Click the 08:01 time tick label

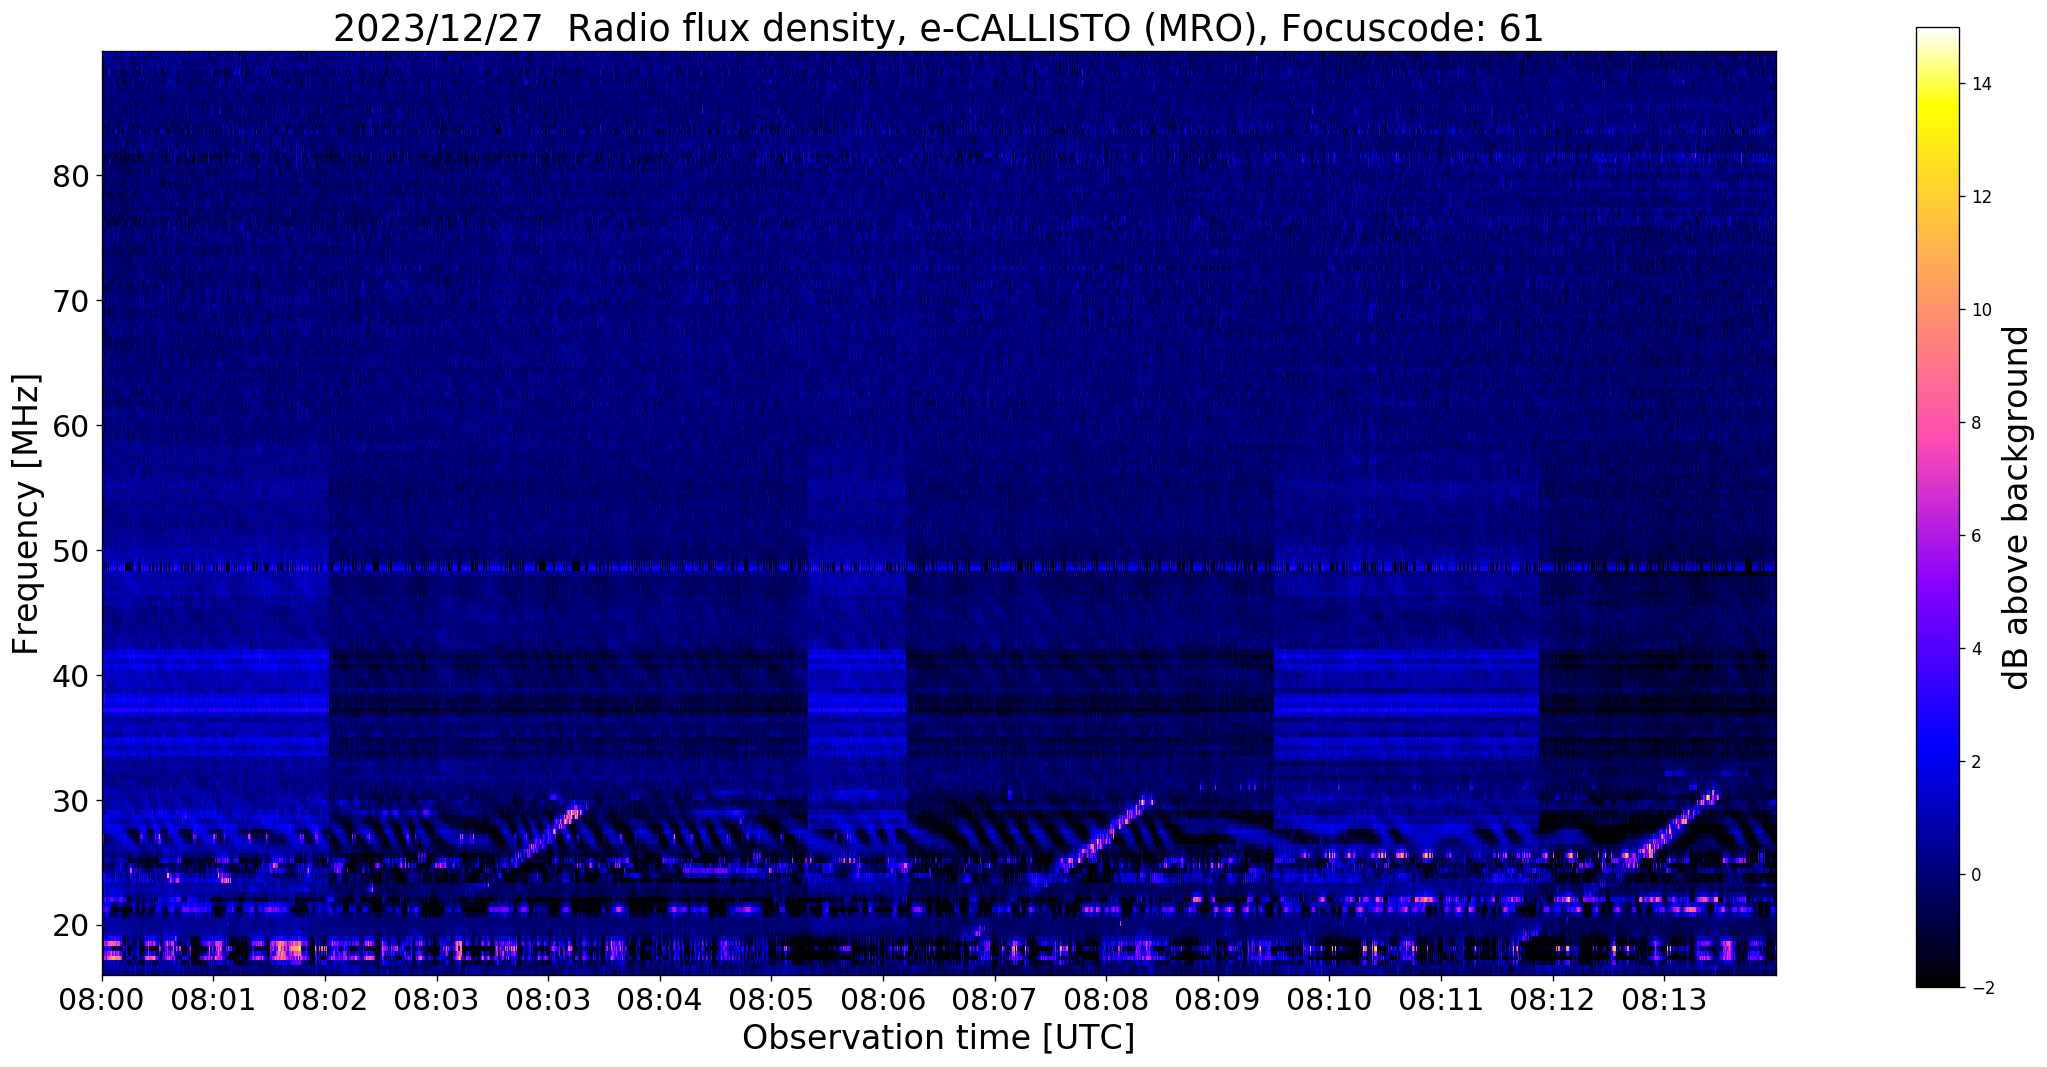(214, 998)
